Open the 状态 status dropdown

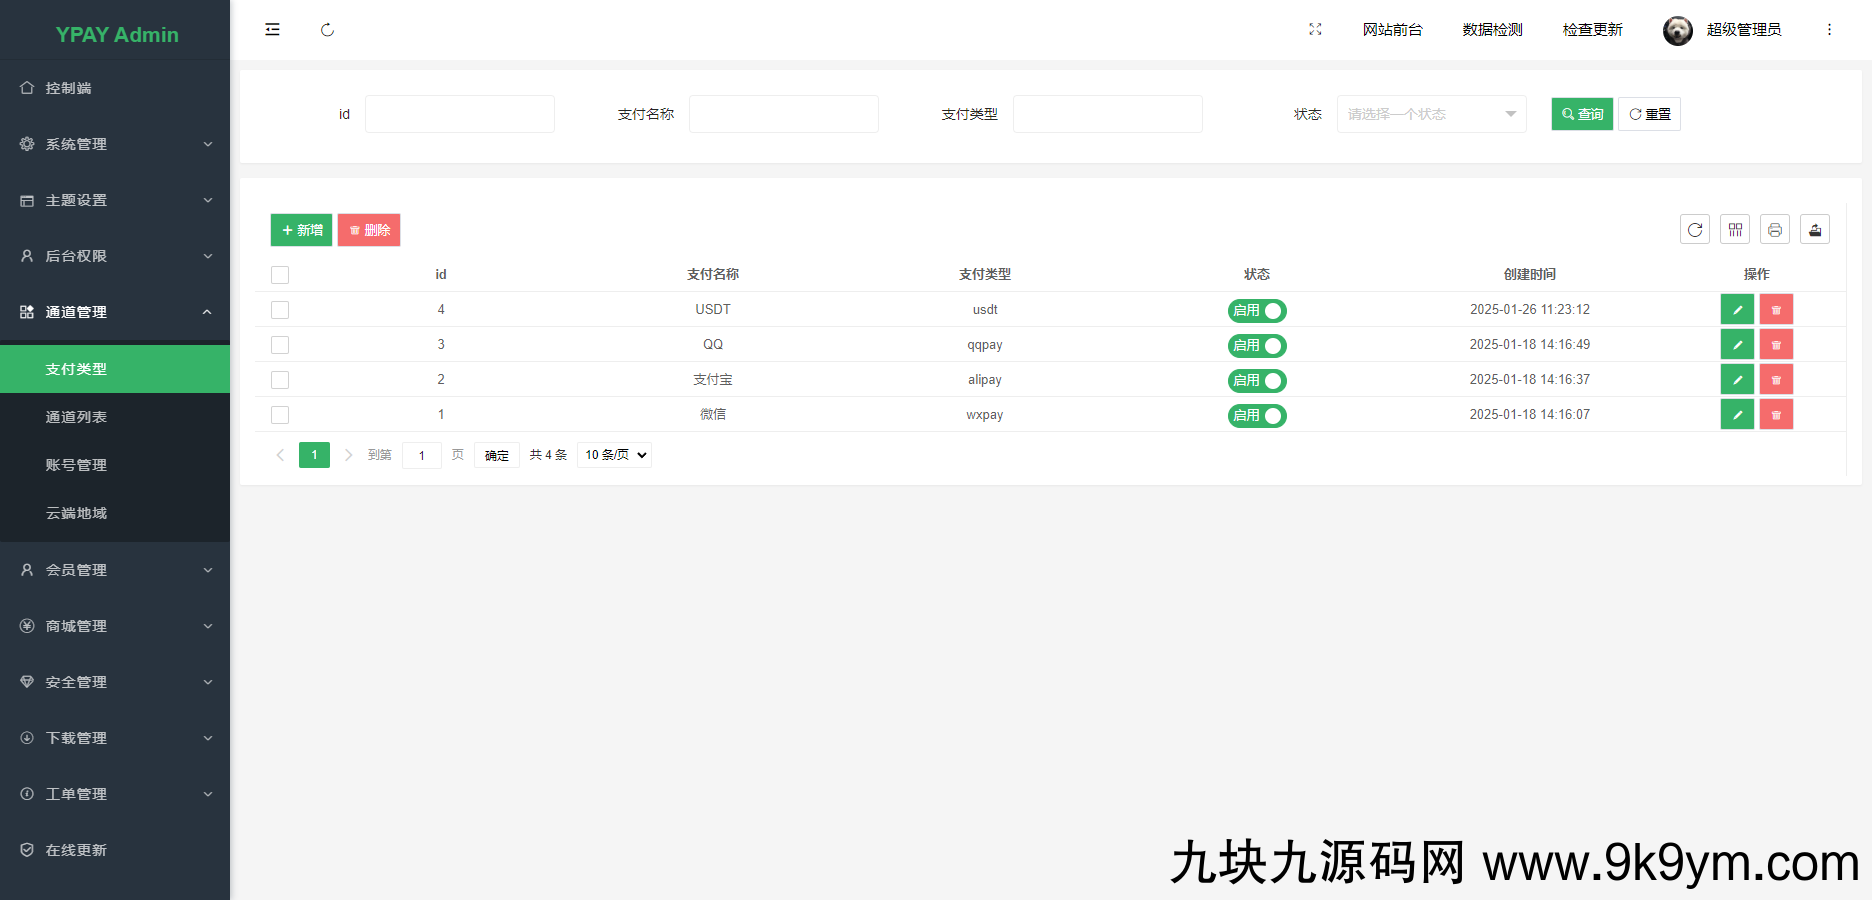pos(1431,114)
